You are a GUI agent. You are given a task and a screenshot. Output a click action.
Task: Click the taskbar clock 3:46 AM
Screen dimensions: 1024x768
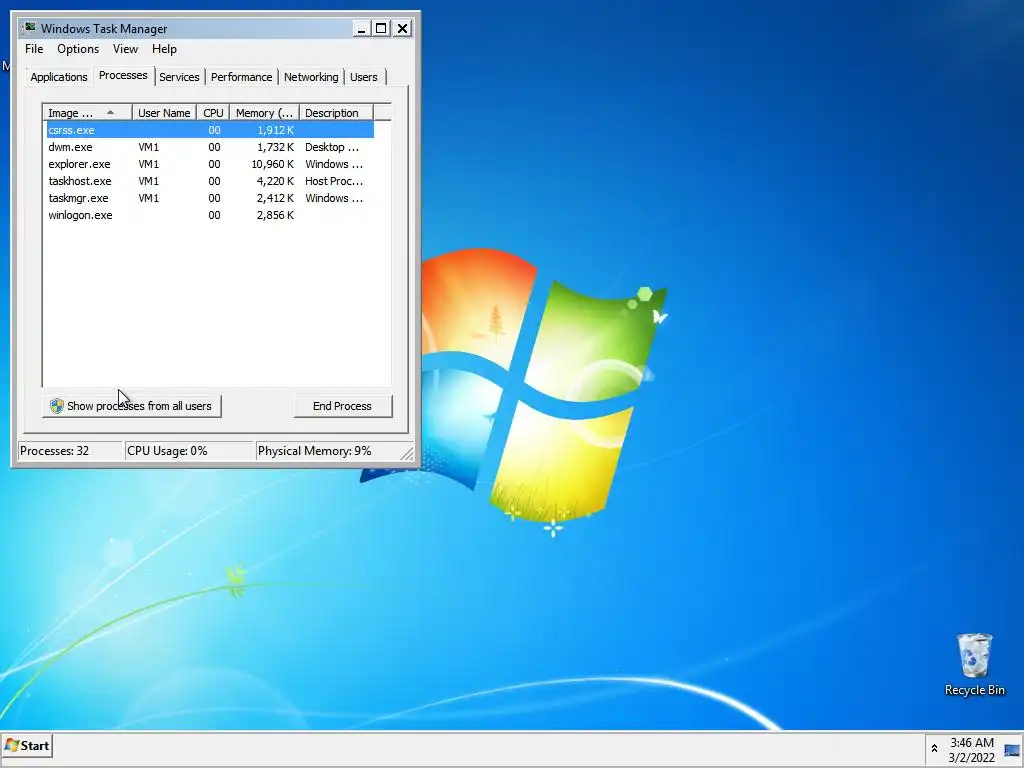(x=972, y=743)
